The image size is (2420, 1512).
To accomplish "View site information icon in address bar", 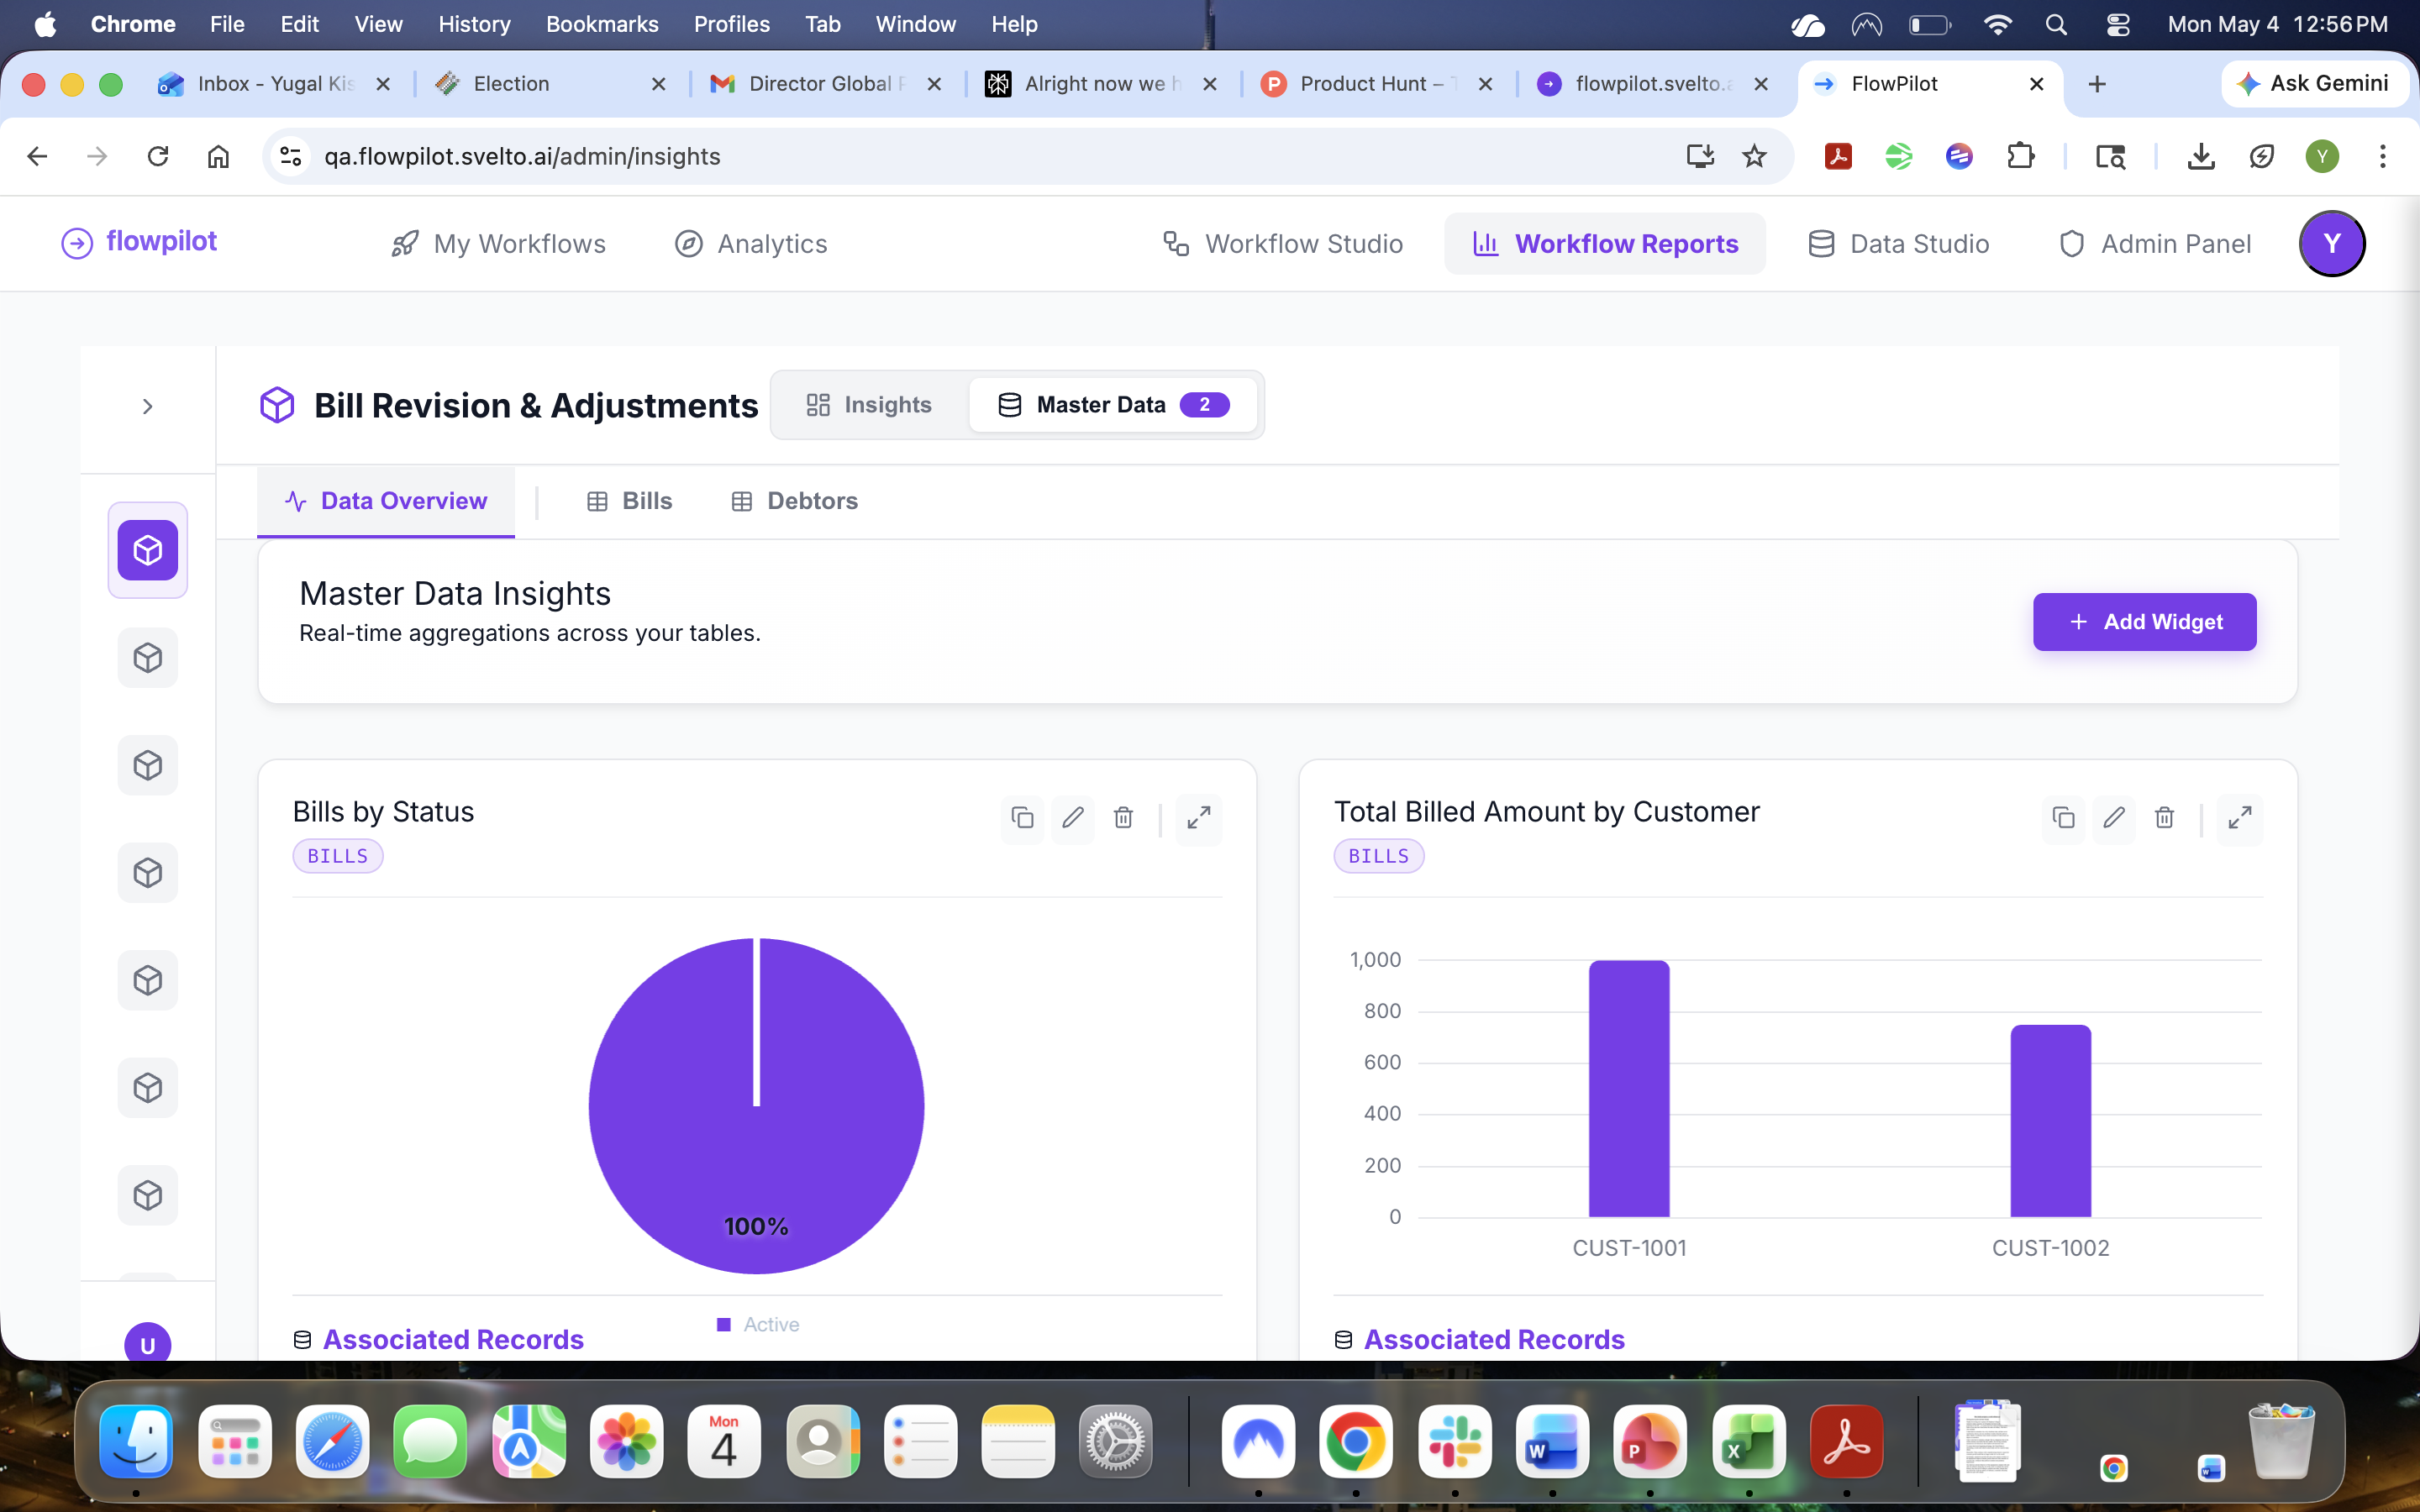I will point(291,156).
